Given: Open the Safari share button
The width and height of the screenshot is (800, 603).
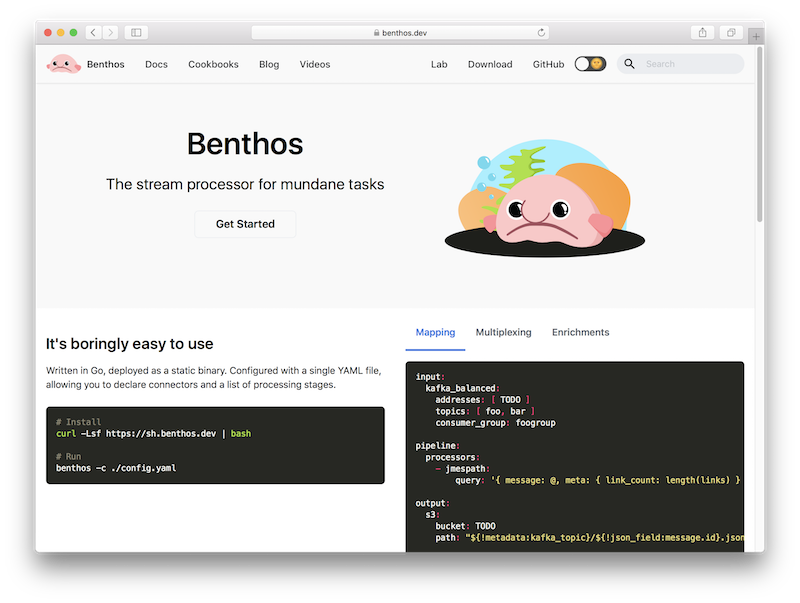Looking at the screenshot, I should click(x=703, y=33).
